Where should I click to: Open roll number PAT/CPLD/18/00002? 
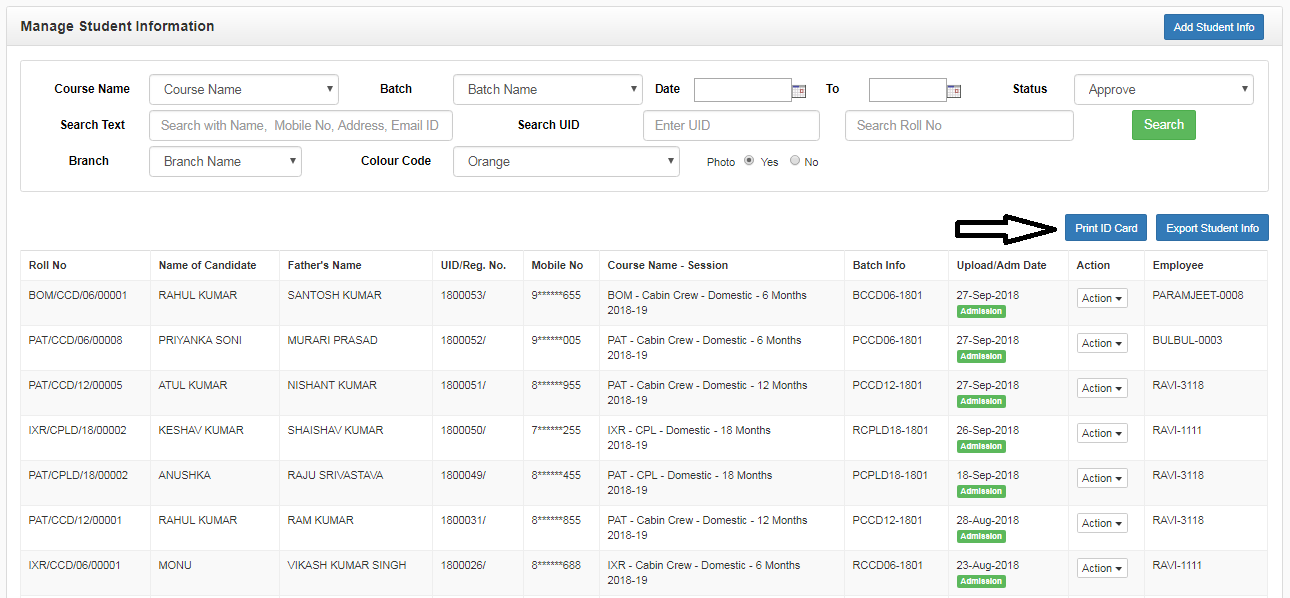[78, 475]
